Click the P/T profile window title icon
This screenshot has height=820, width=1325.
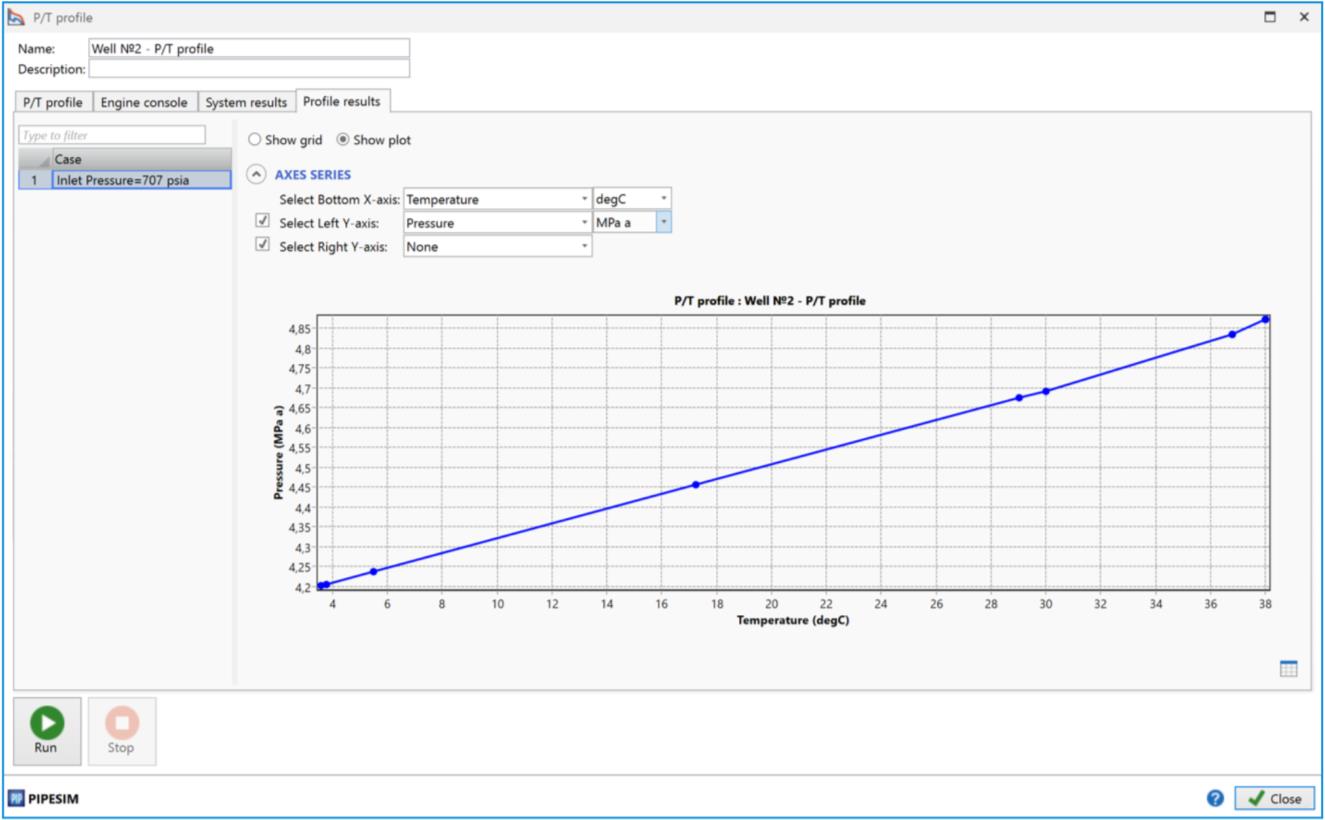tap(16, 17)
